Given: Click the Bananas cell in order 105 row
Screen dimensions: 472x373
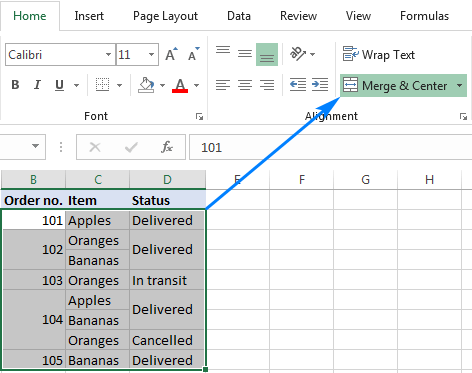Looking at the screenshot, I should click(98, 360).
